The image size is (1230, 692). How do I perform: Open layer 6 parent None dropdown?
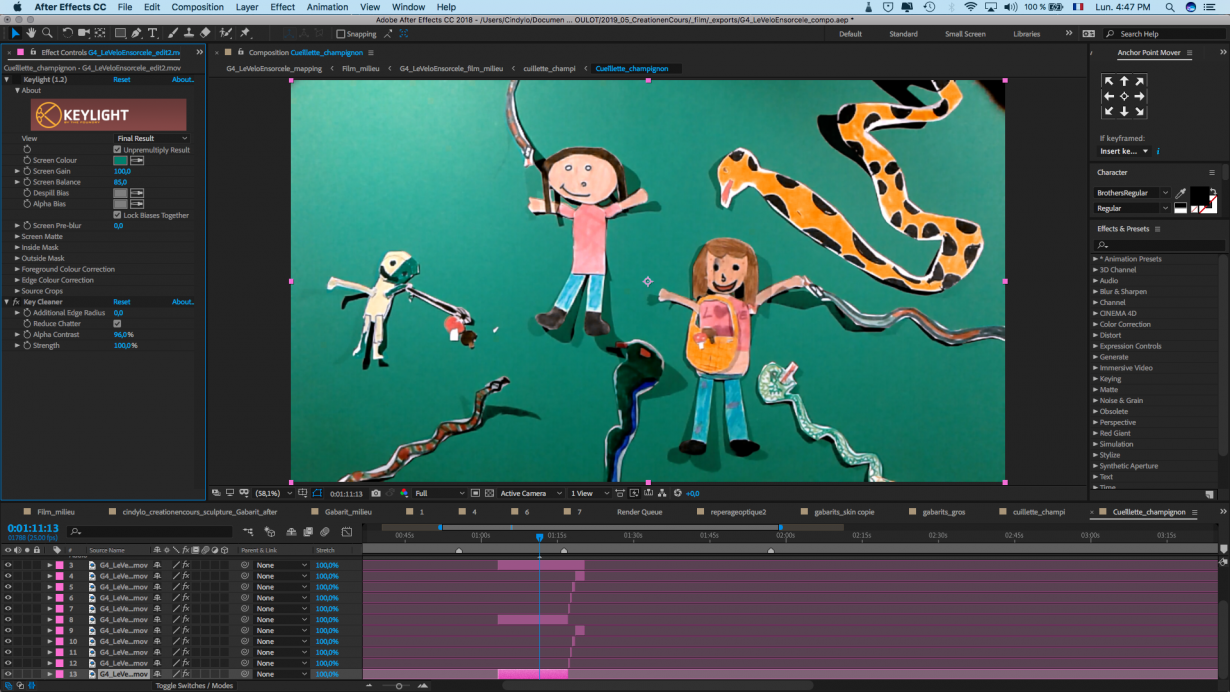[x=281, y=598]
